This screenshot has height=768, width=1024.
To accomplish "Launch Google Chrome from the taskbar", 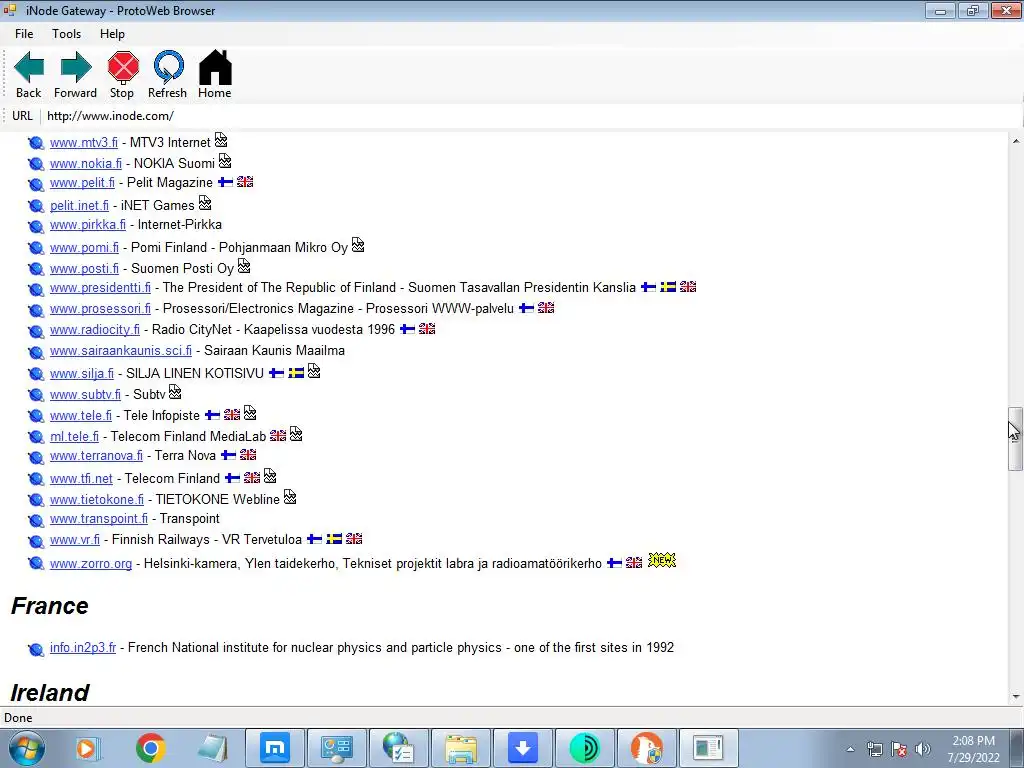I will [x=150, y=748].
